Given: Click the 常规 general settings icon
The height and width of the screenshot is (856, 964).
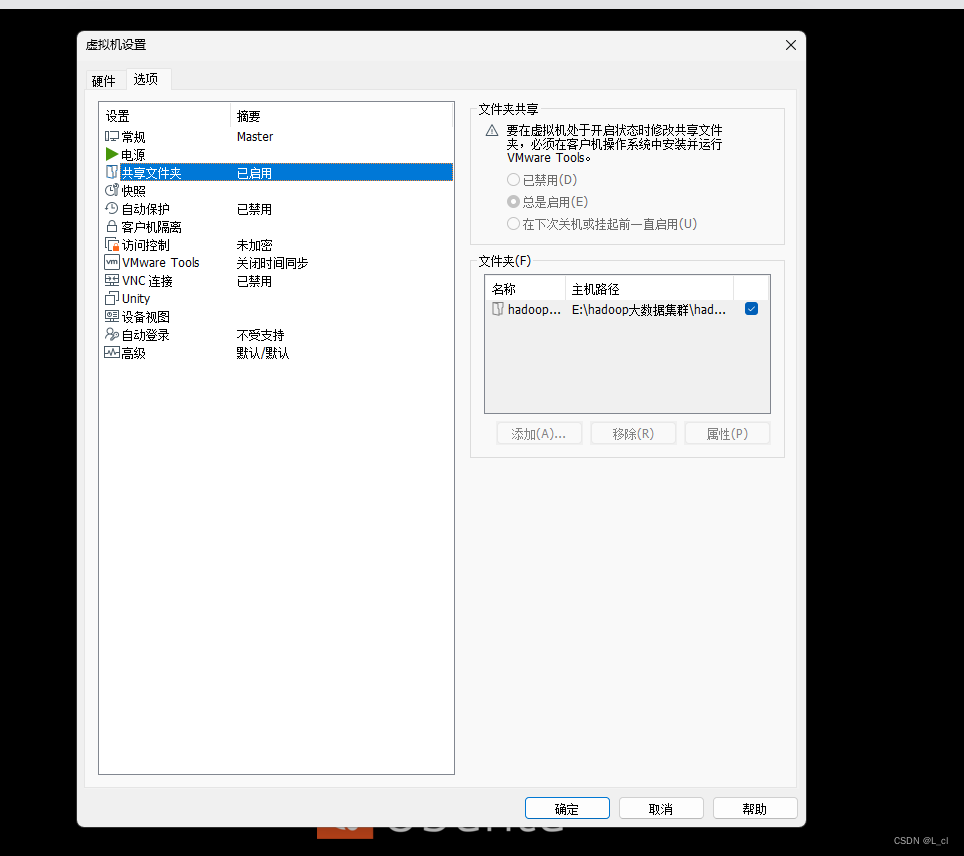Looking at the screenshot, I should [x=111, y=137].
